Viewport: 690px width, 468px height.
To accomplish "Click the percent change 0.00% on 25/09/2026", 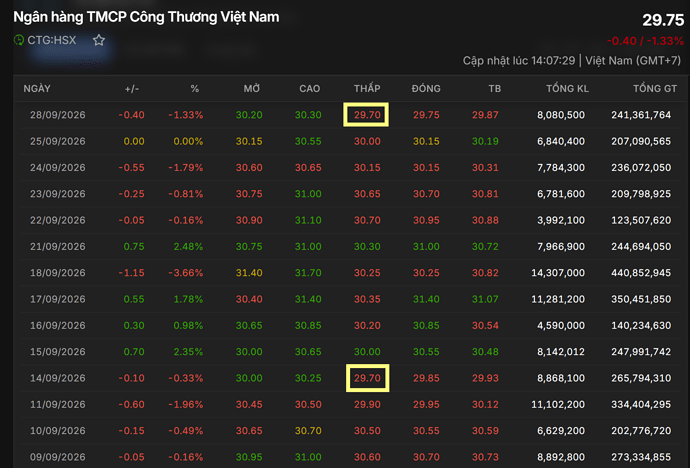I will [188, 141].
